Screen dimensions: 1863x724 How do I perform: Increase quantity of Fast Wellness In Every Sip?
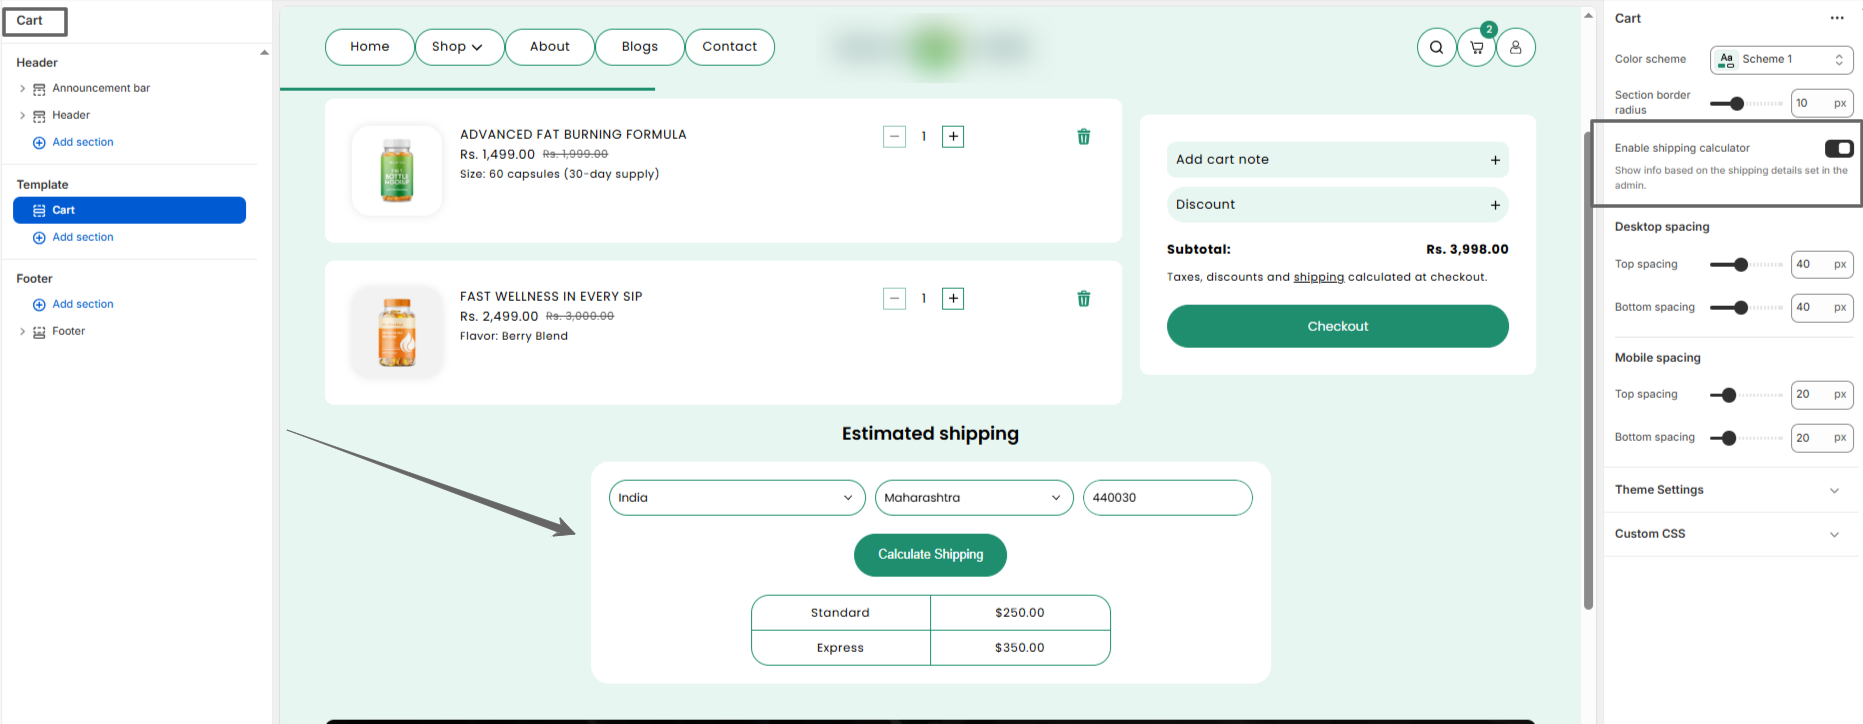pyautogui.click(x=953, y=299)
